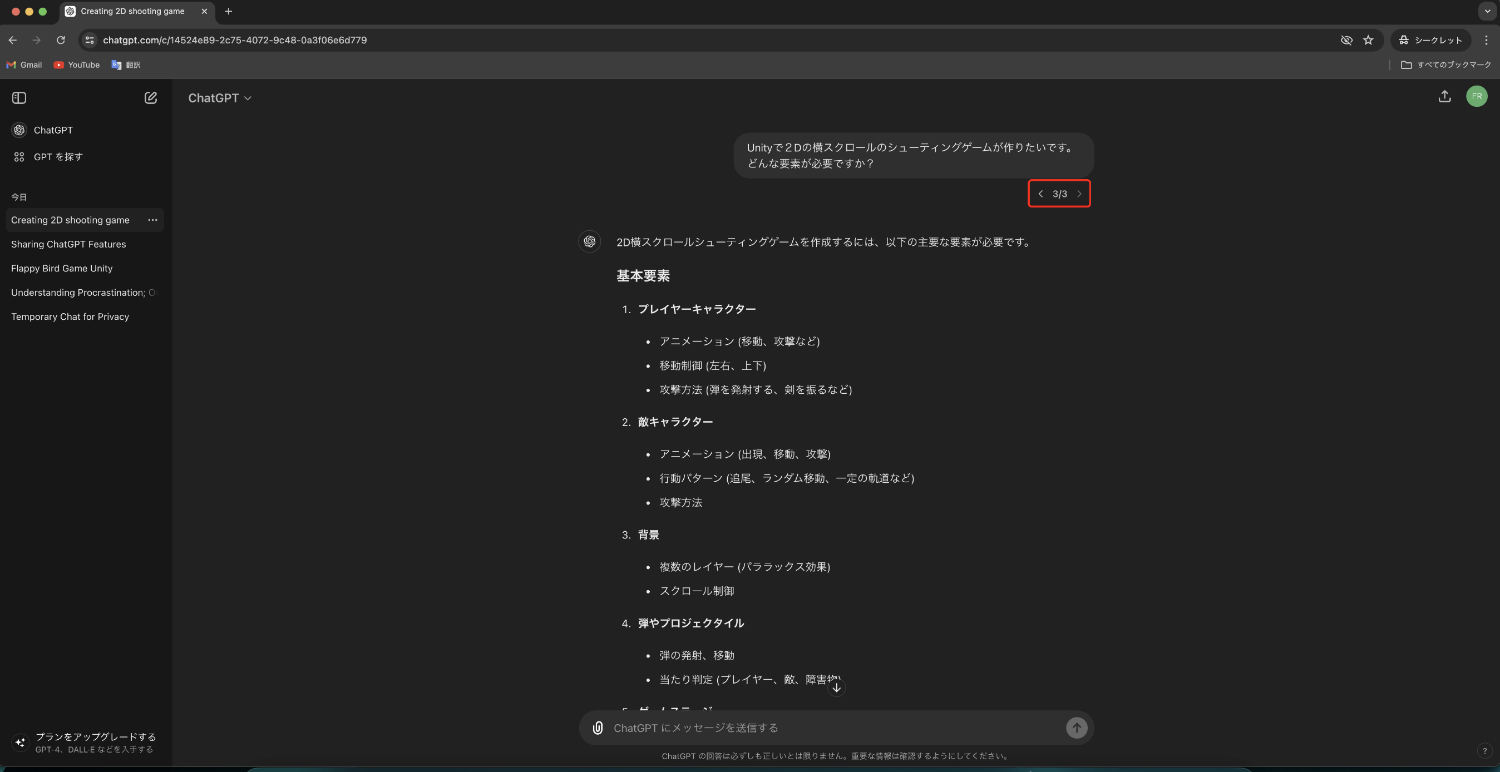Click the user message bubble about Unity
Viewport: 1500px width, 772px height.
tap(914, 155)
